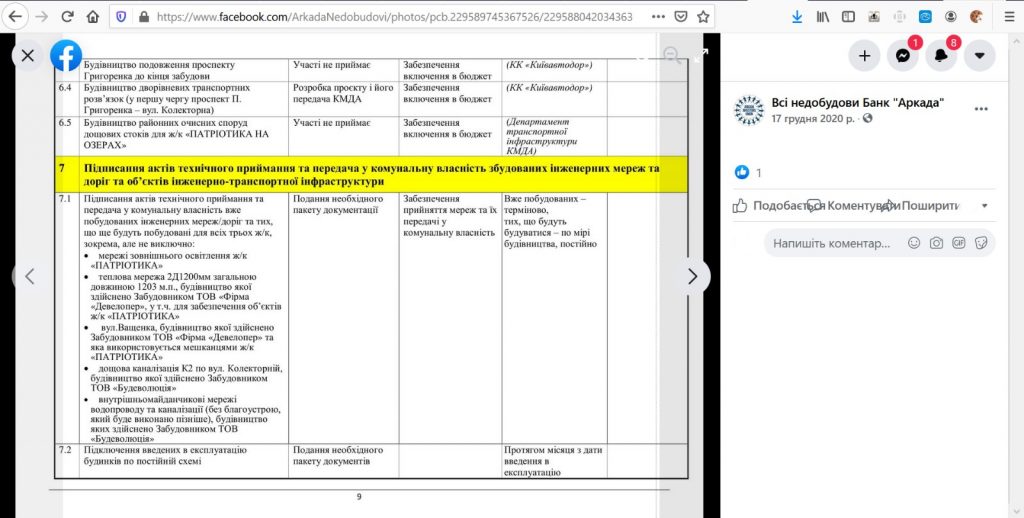Zoom out the photo with magnifier minus
Viewport: 1024px width, 518px height.
tap(672, 56)
